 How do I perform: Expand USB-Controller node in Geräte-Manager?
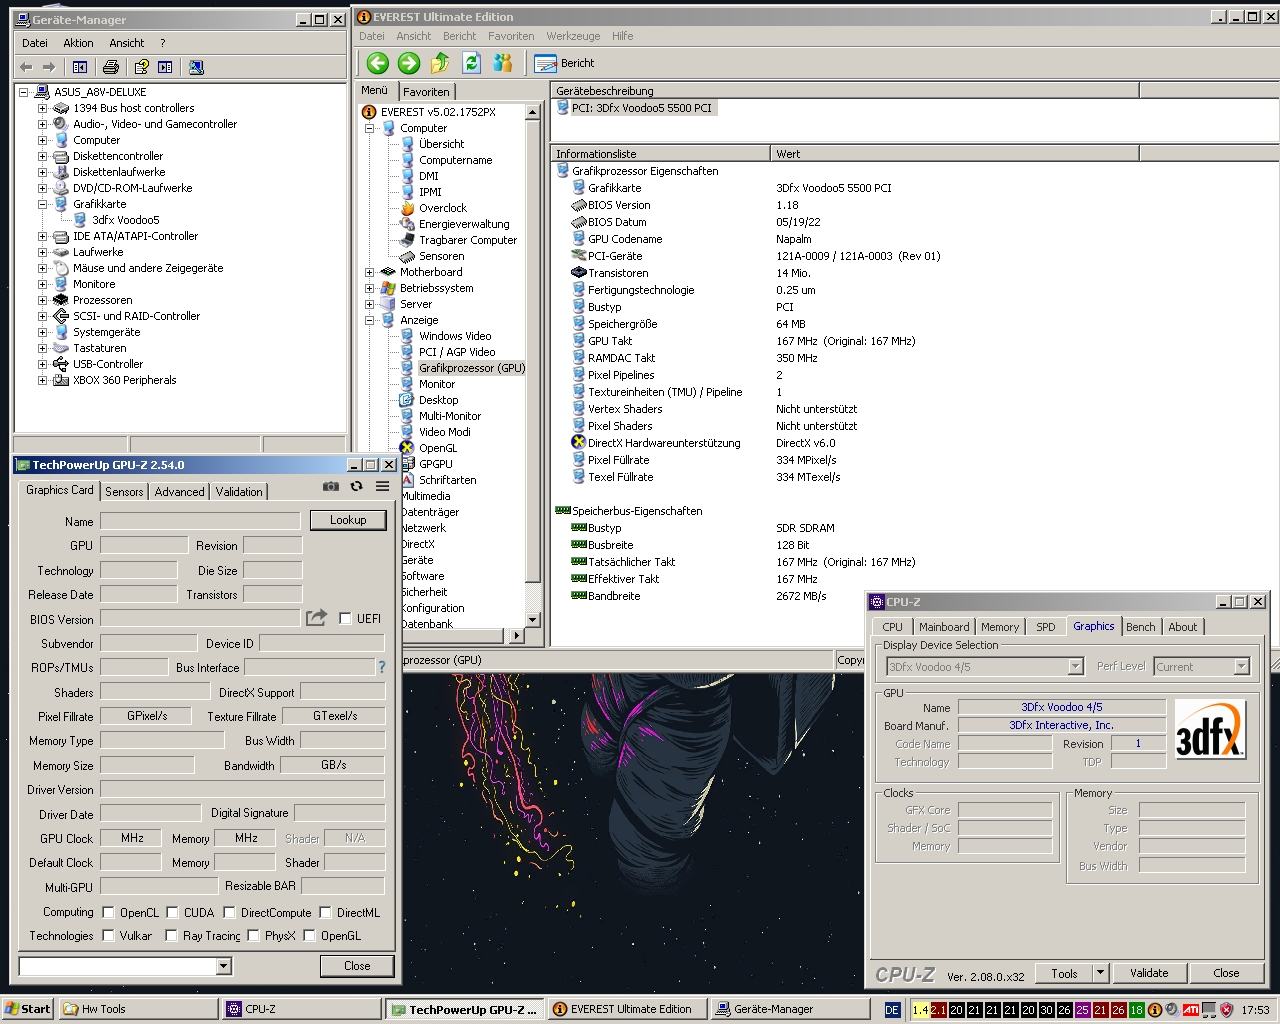42,364
